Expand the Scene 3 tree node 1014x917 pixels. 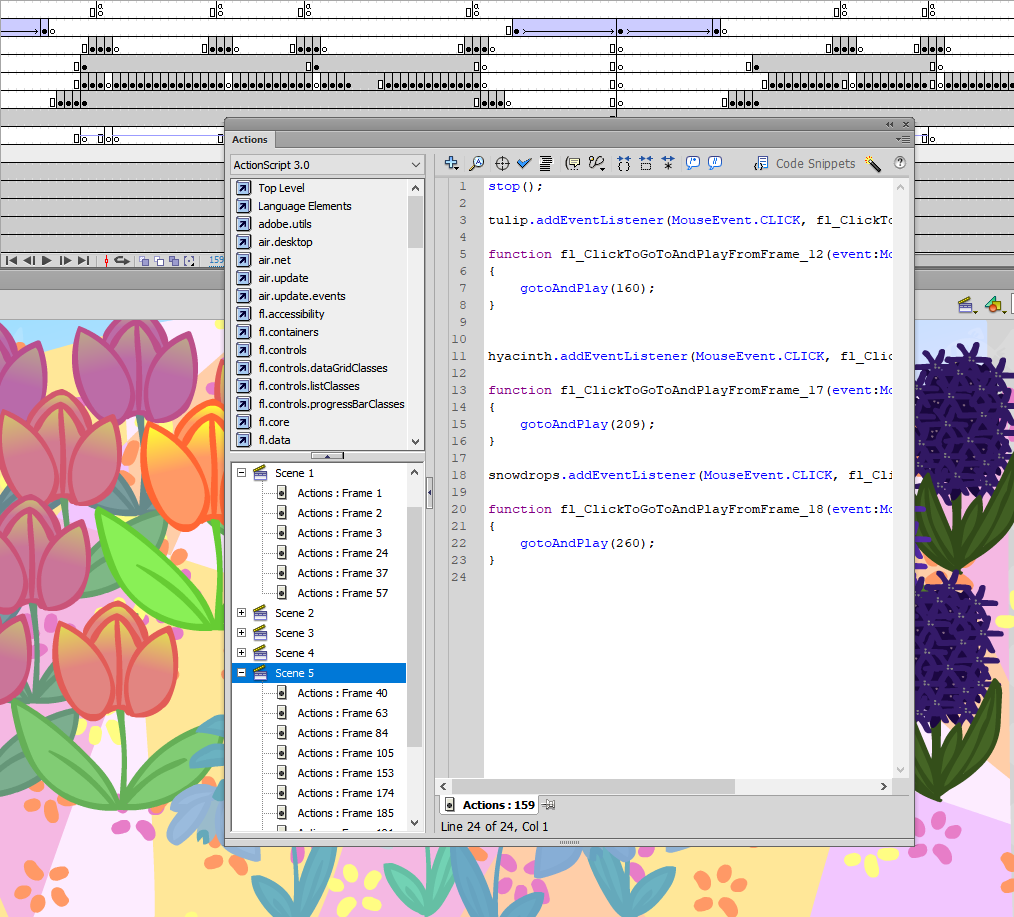[241, 632]
